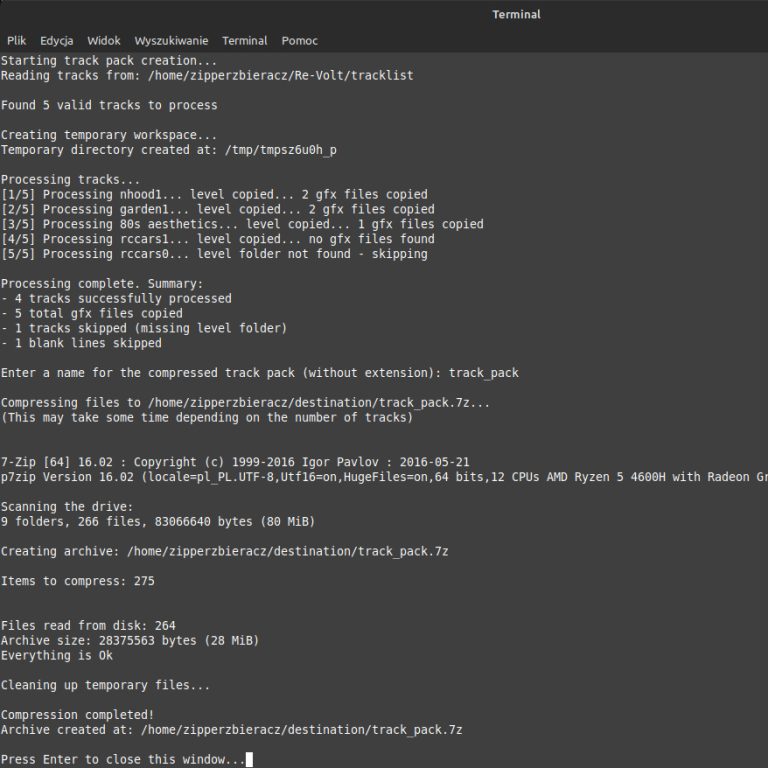Click the 'Everything is Ok' status line
The width and height of the screenshot is (768, 768).
(57, 656)
